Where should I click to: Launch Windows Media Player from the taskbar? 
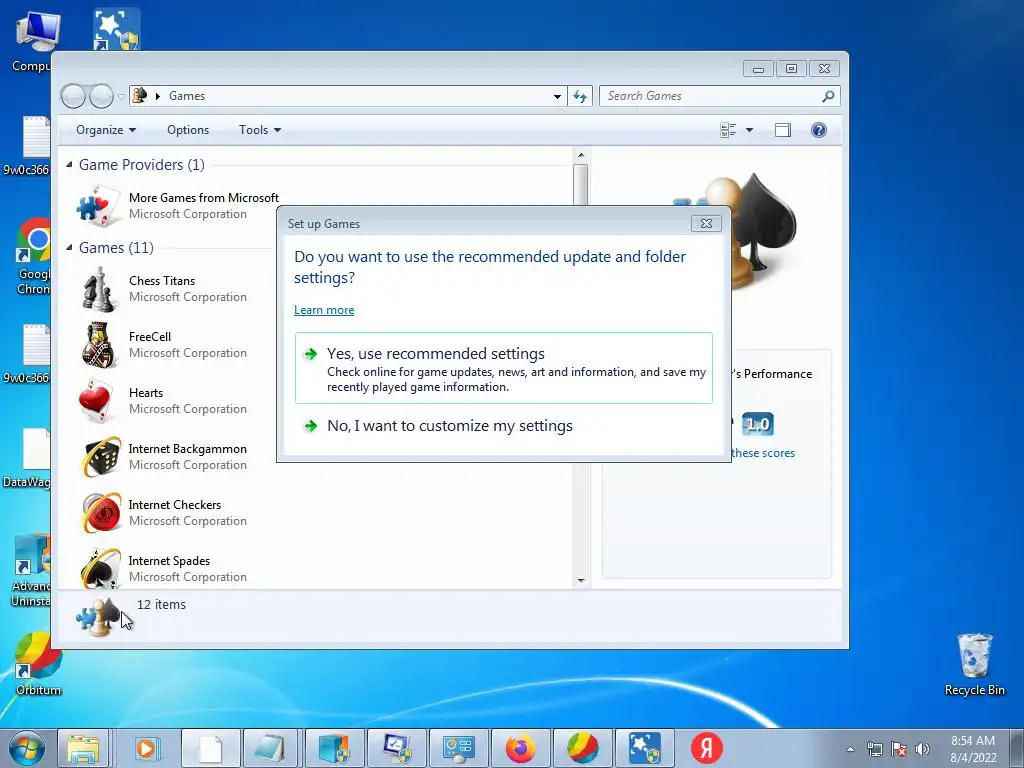(x=146, y=748)
